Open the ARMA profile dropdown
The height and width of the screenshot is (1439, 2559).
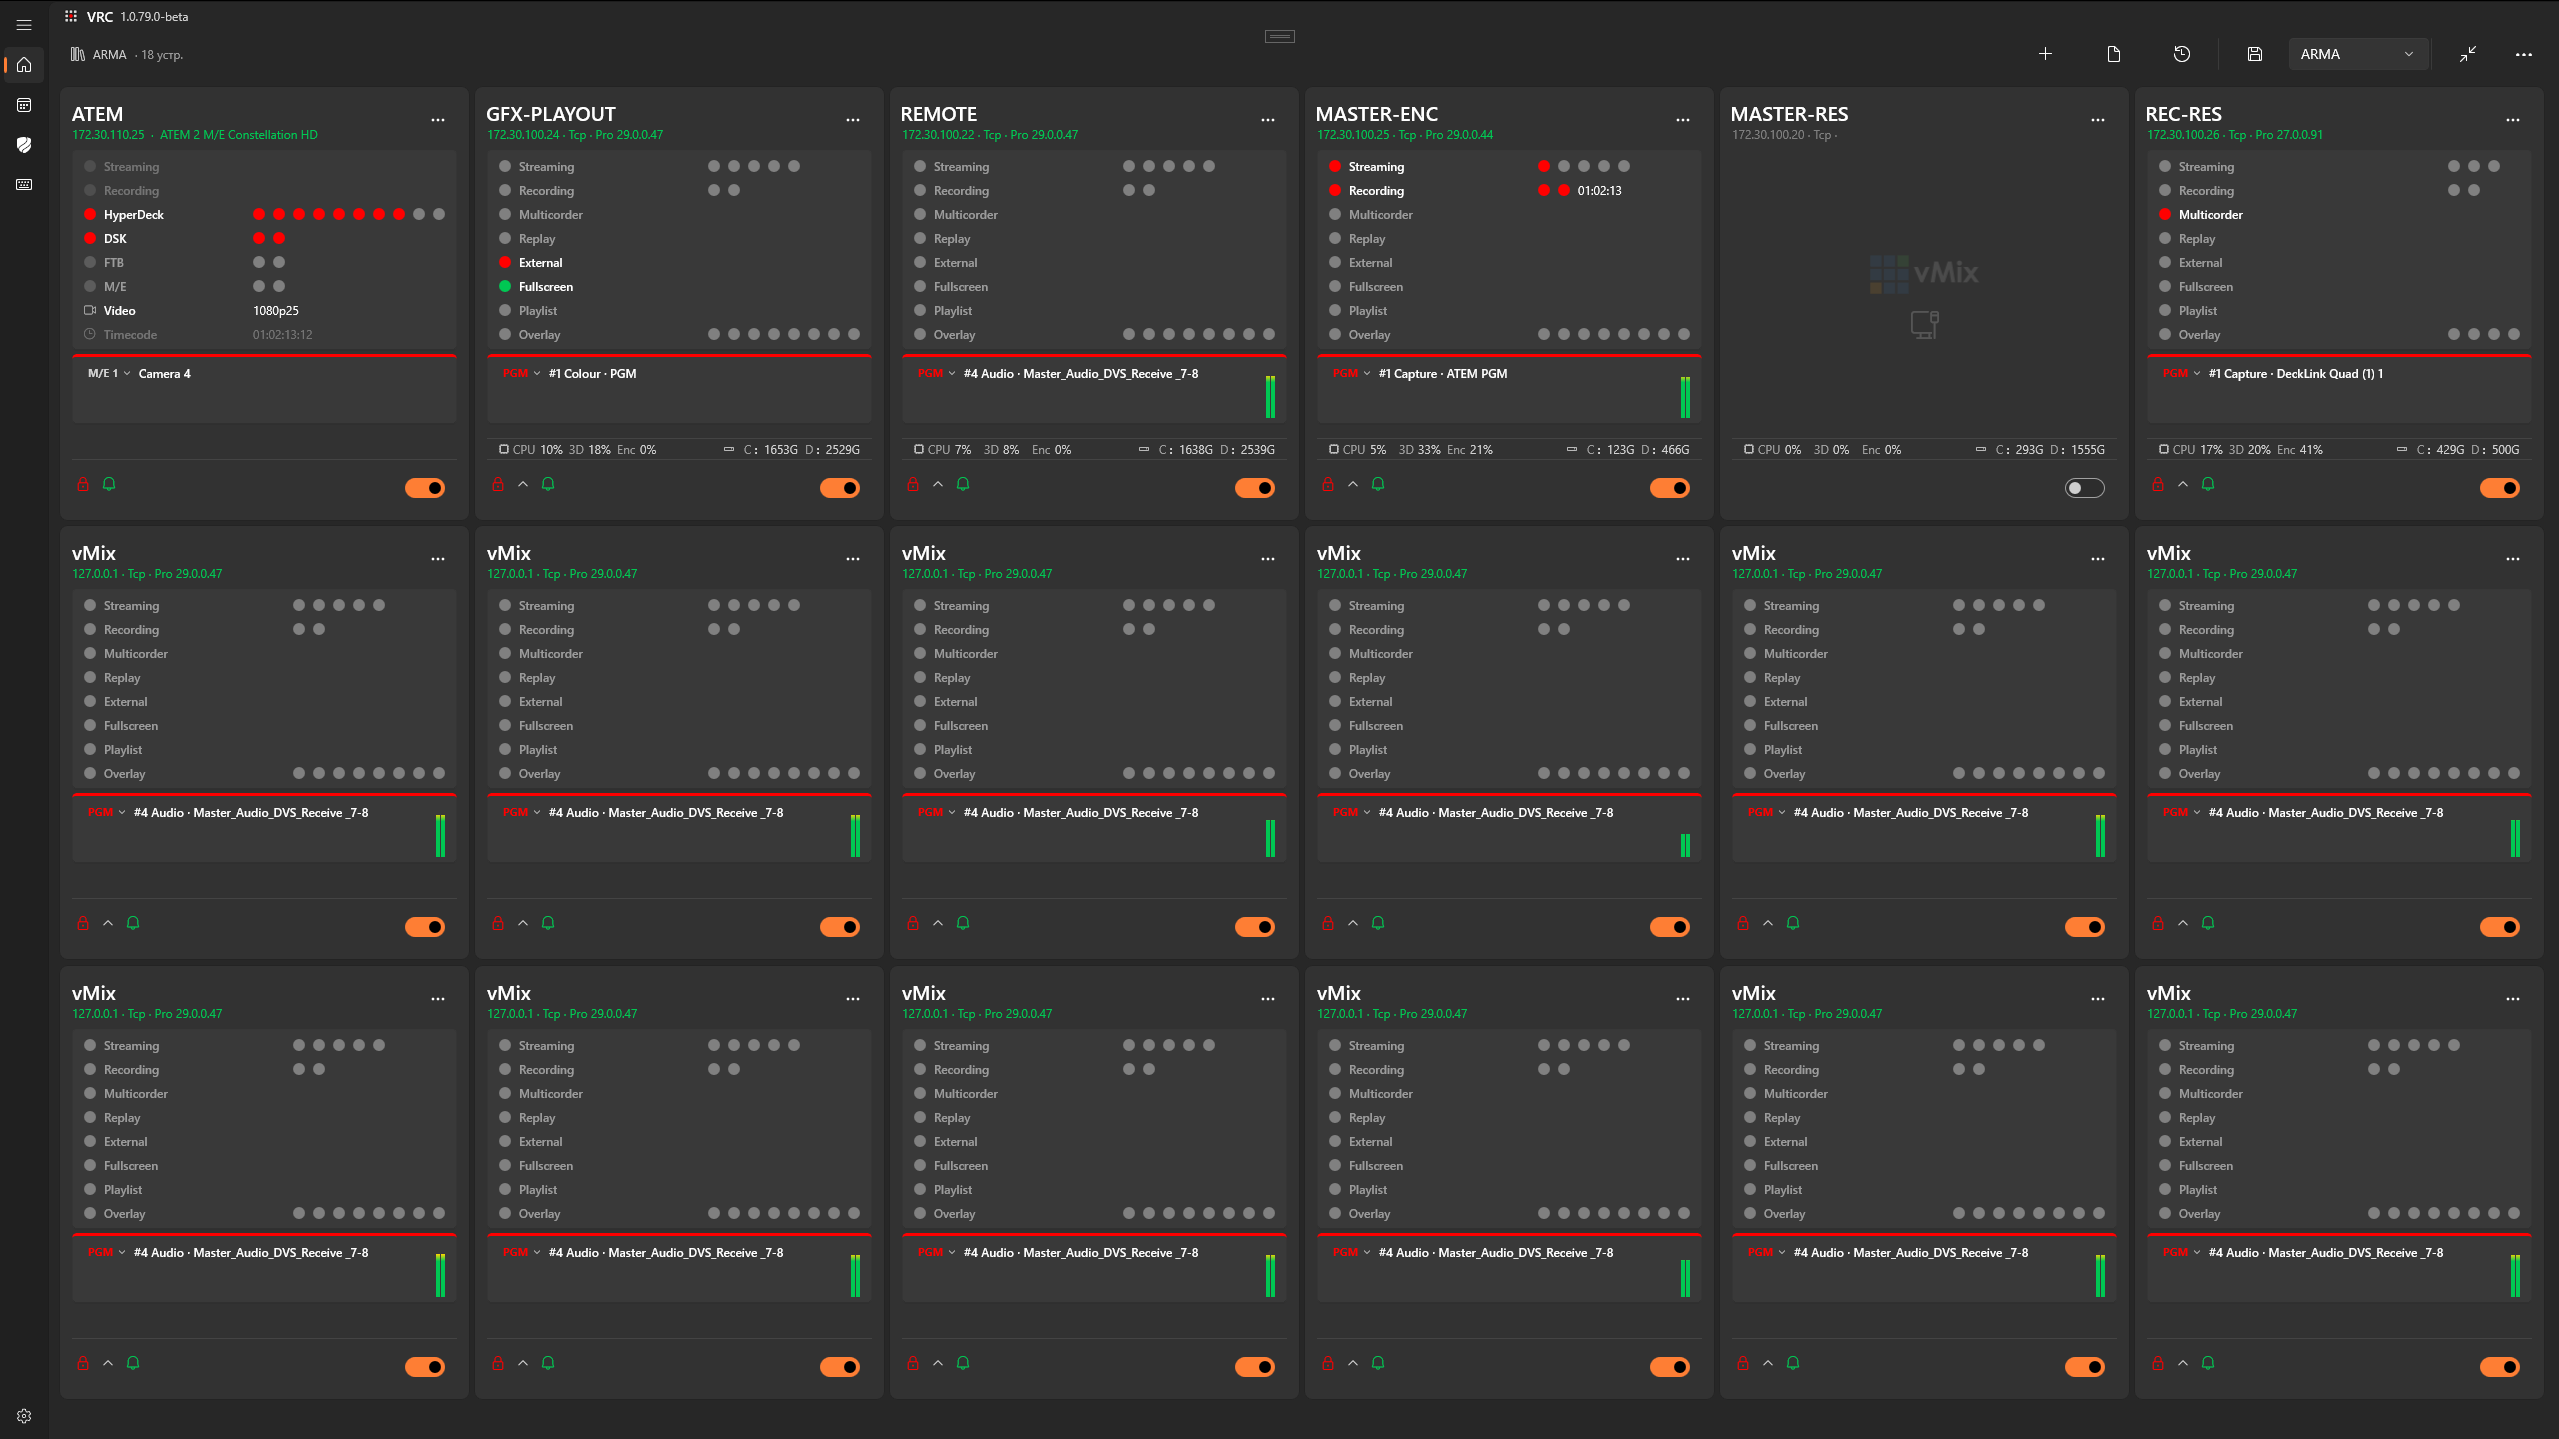click(x=2356, y=54)
